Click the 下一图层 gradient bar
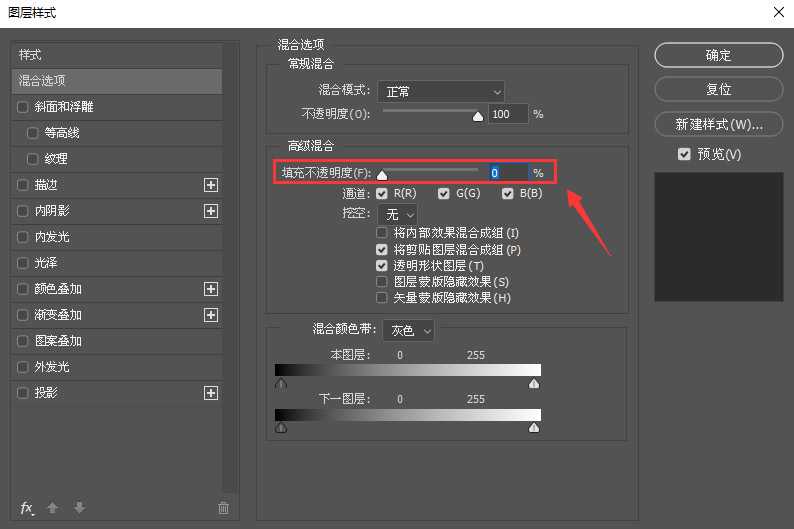The image size is (794, 529). click(408, 415)
